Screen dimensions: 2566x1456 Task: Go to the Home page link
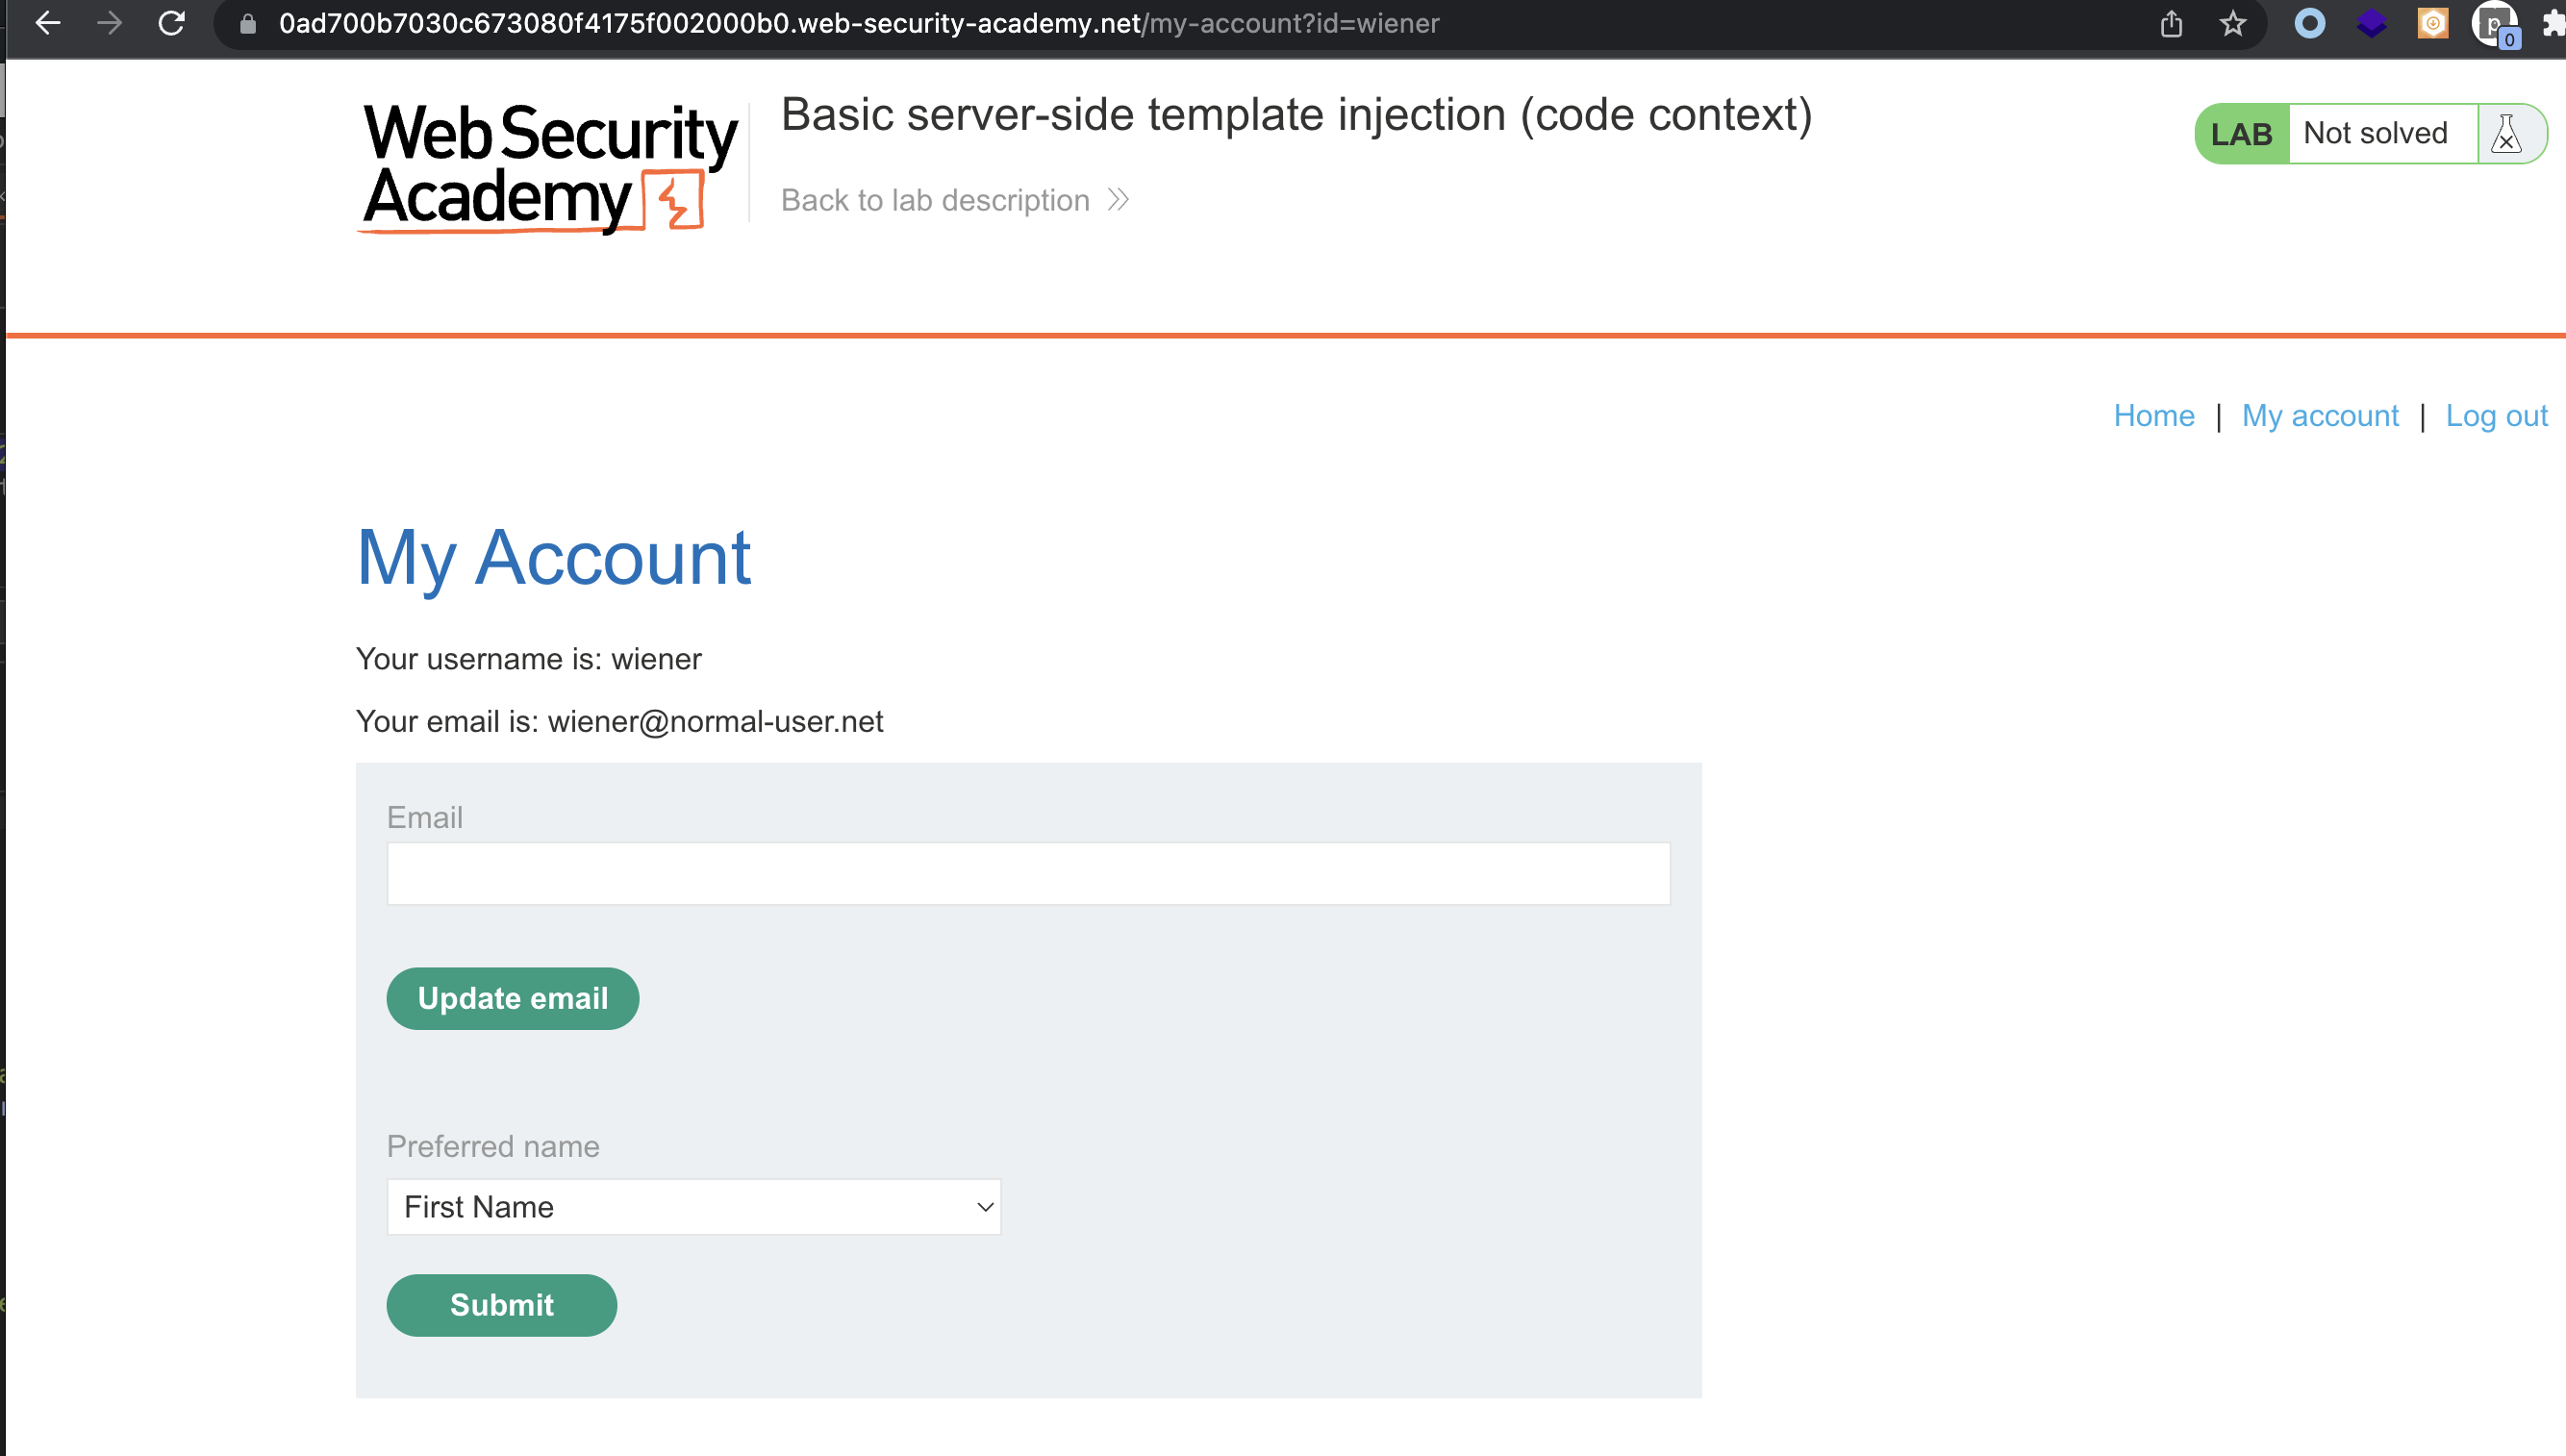2153,416
